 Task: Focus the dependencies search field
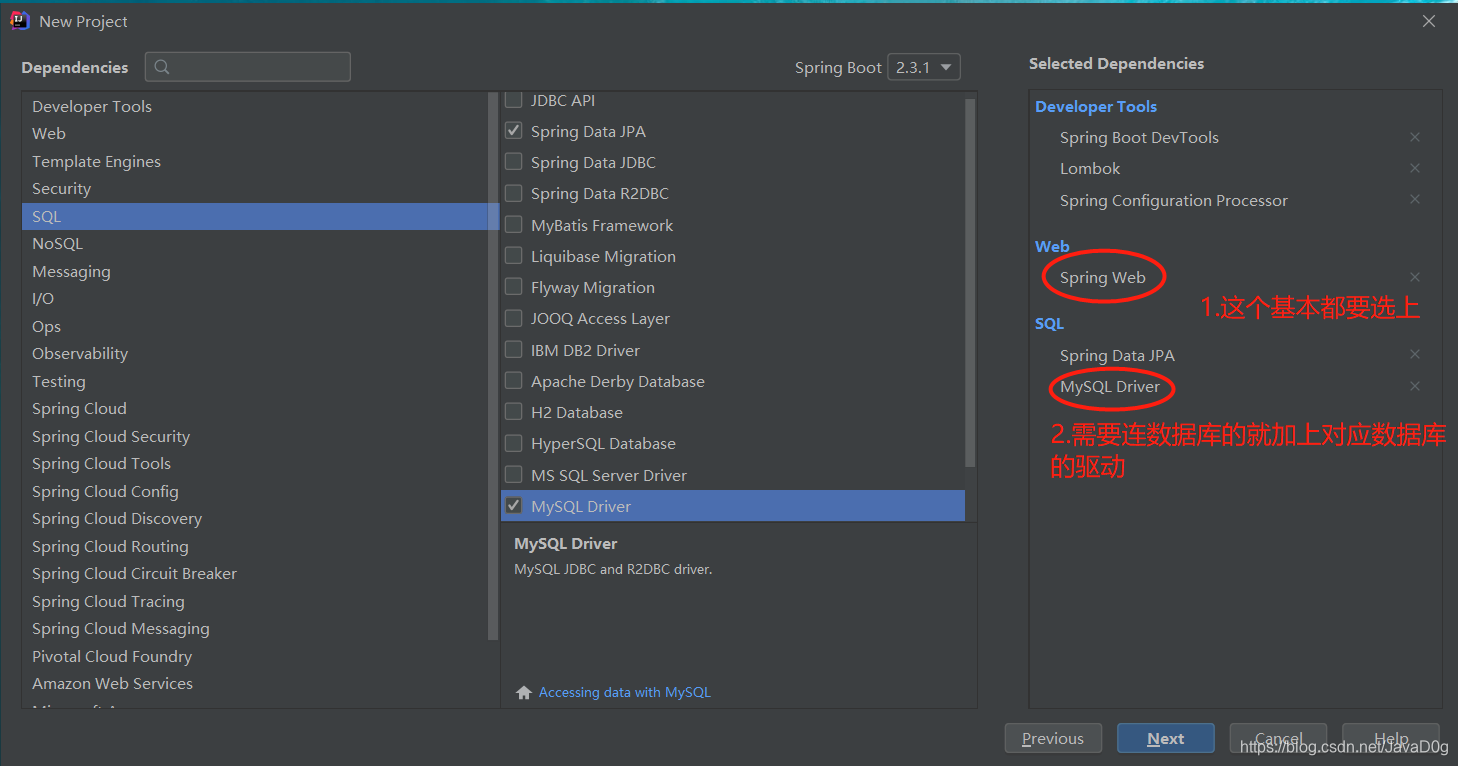pyautogui.click(x=248, y=67)
